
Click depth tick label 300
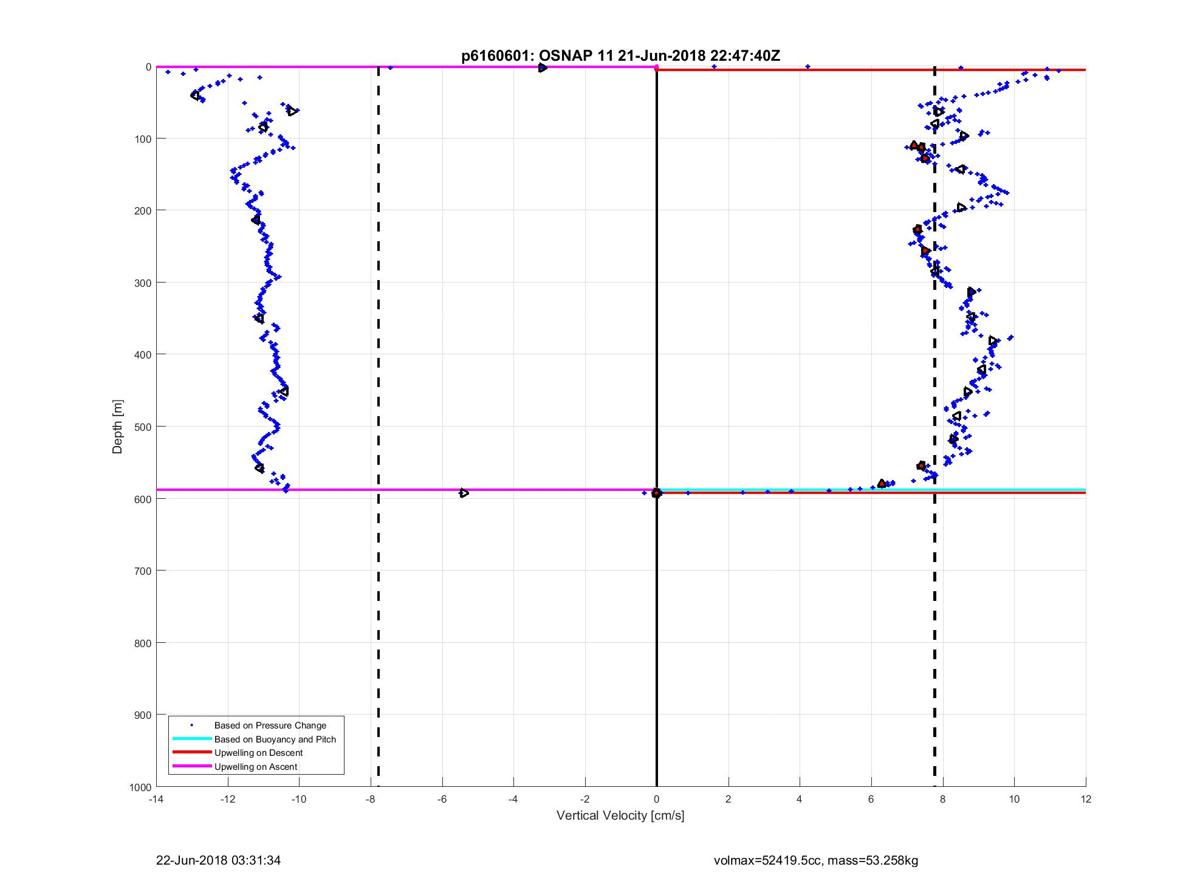click(143, 283)
